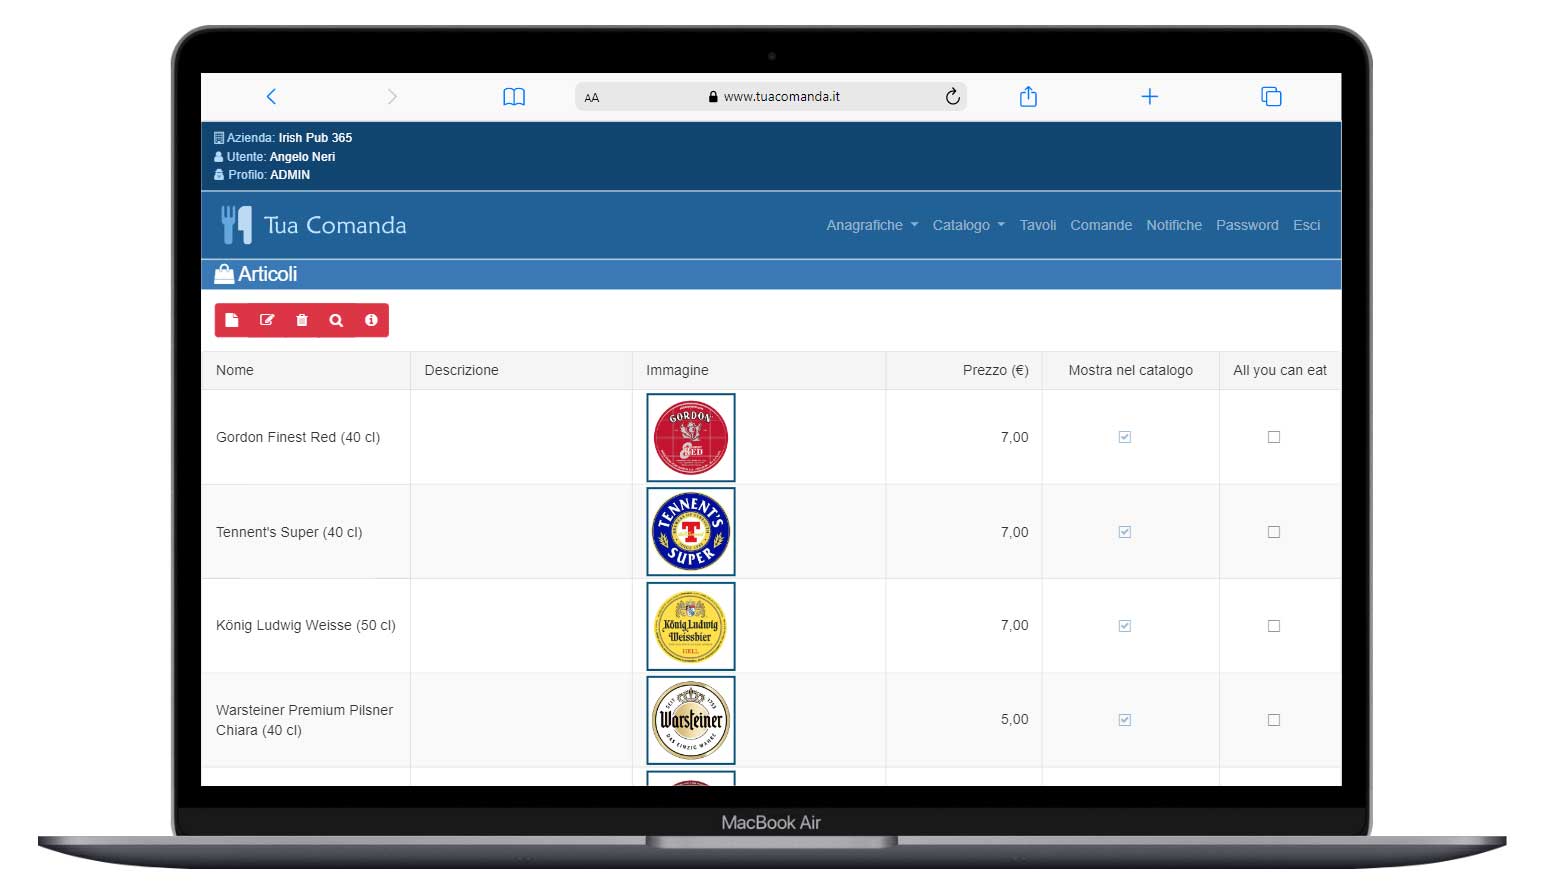The width and height of the screenshot is (1545, 888).
Task: Click the Warsteiner logo thumbnail
Action: (x=691, y=720)
